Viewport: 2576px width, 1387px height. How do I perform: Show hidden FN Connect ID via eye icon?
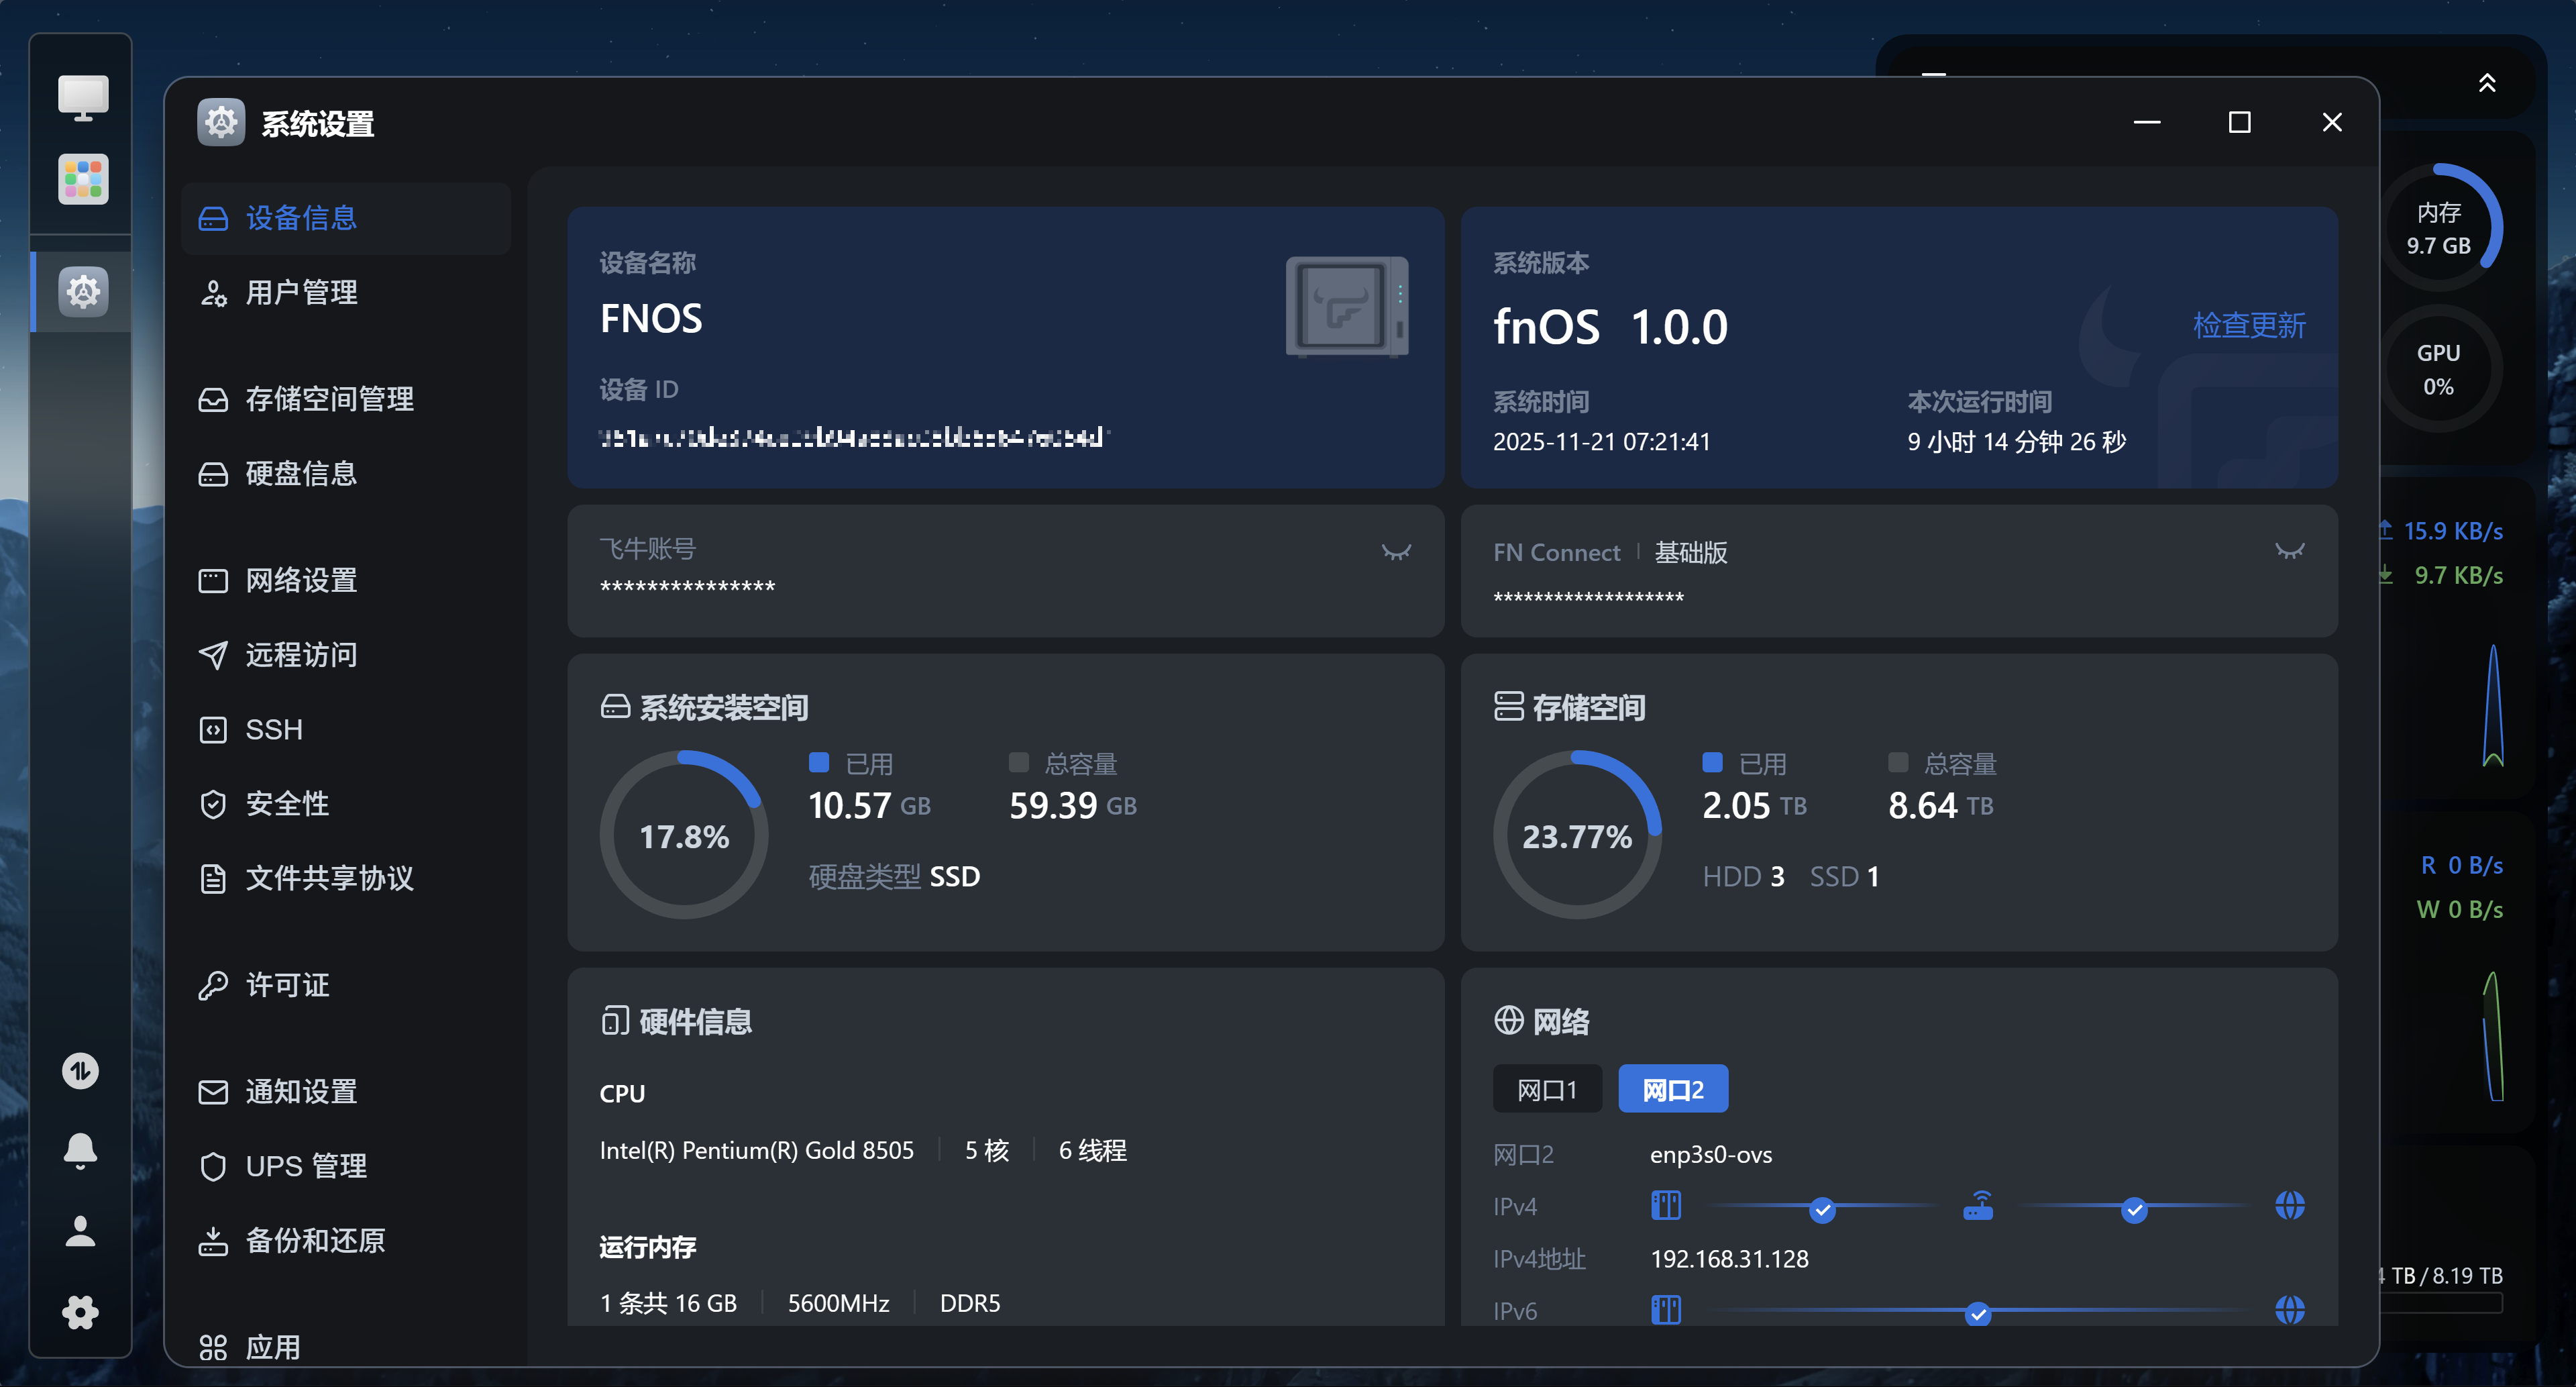pos(2289,552)
